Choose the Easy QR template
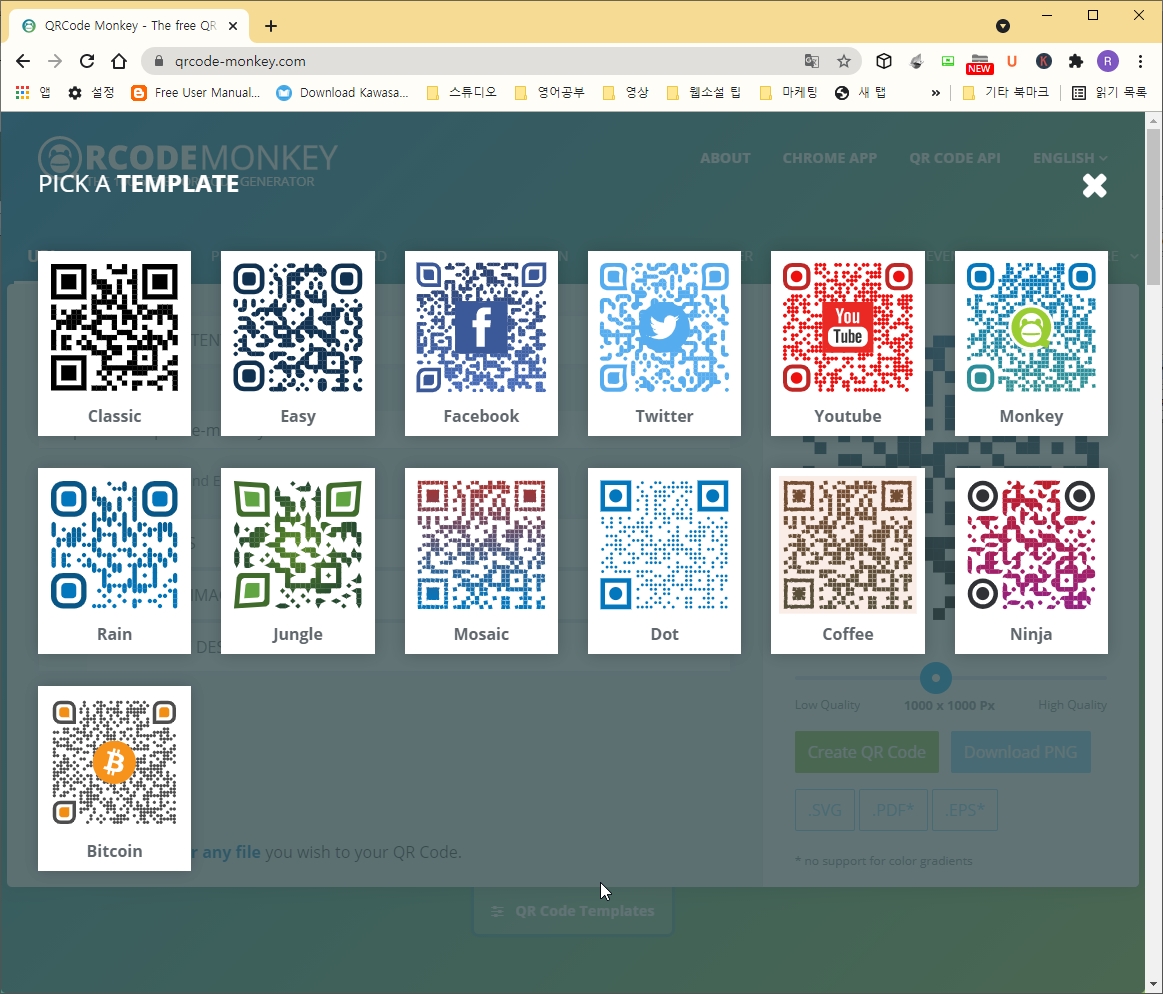1163x994 pixels. coord(297,343)
